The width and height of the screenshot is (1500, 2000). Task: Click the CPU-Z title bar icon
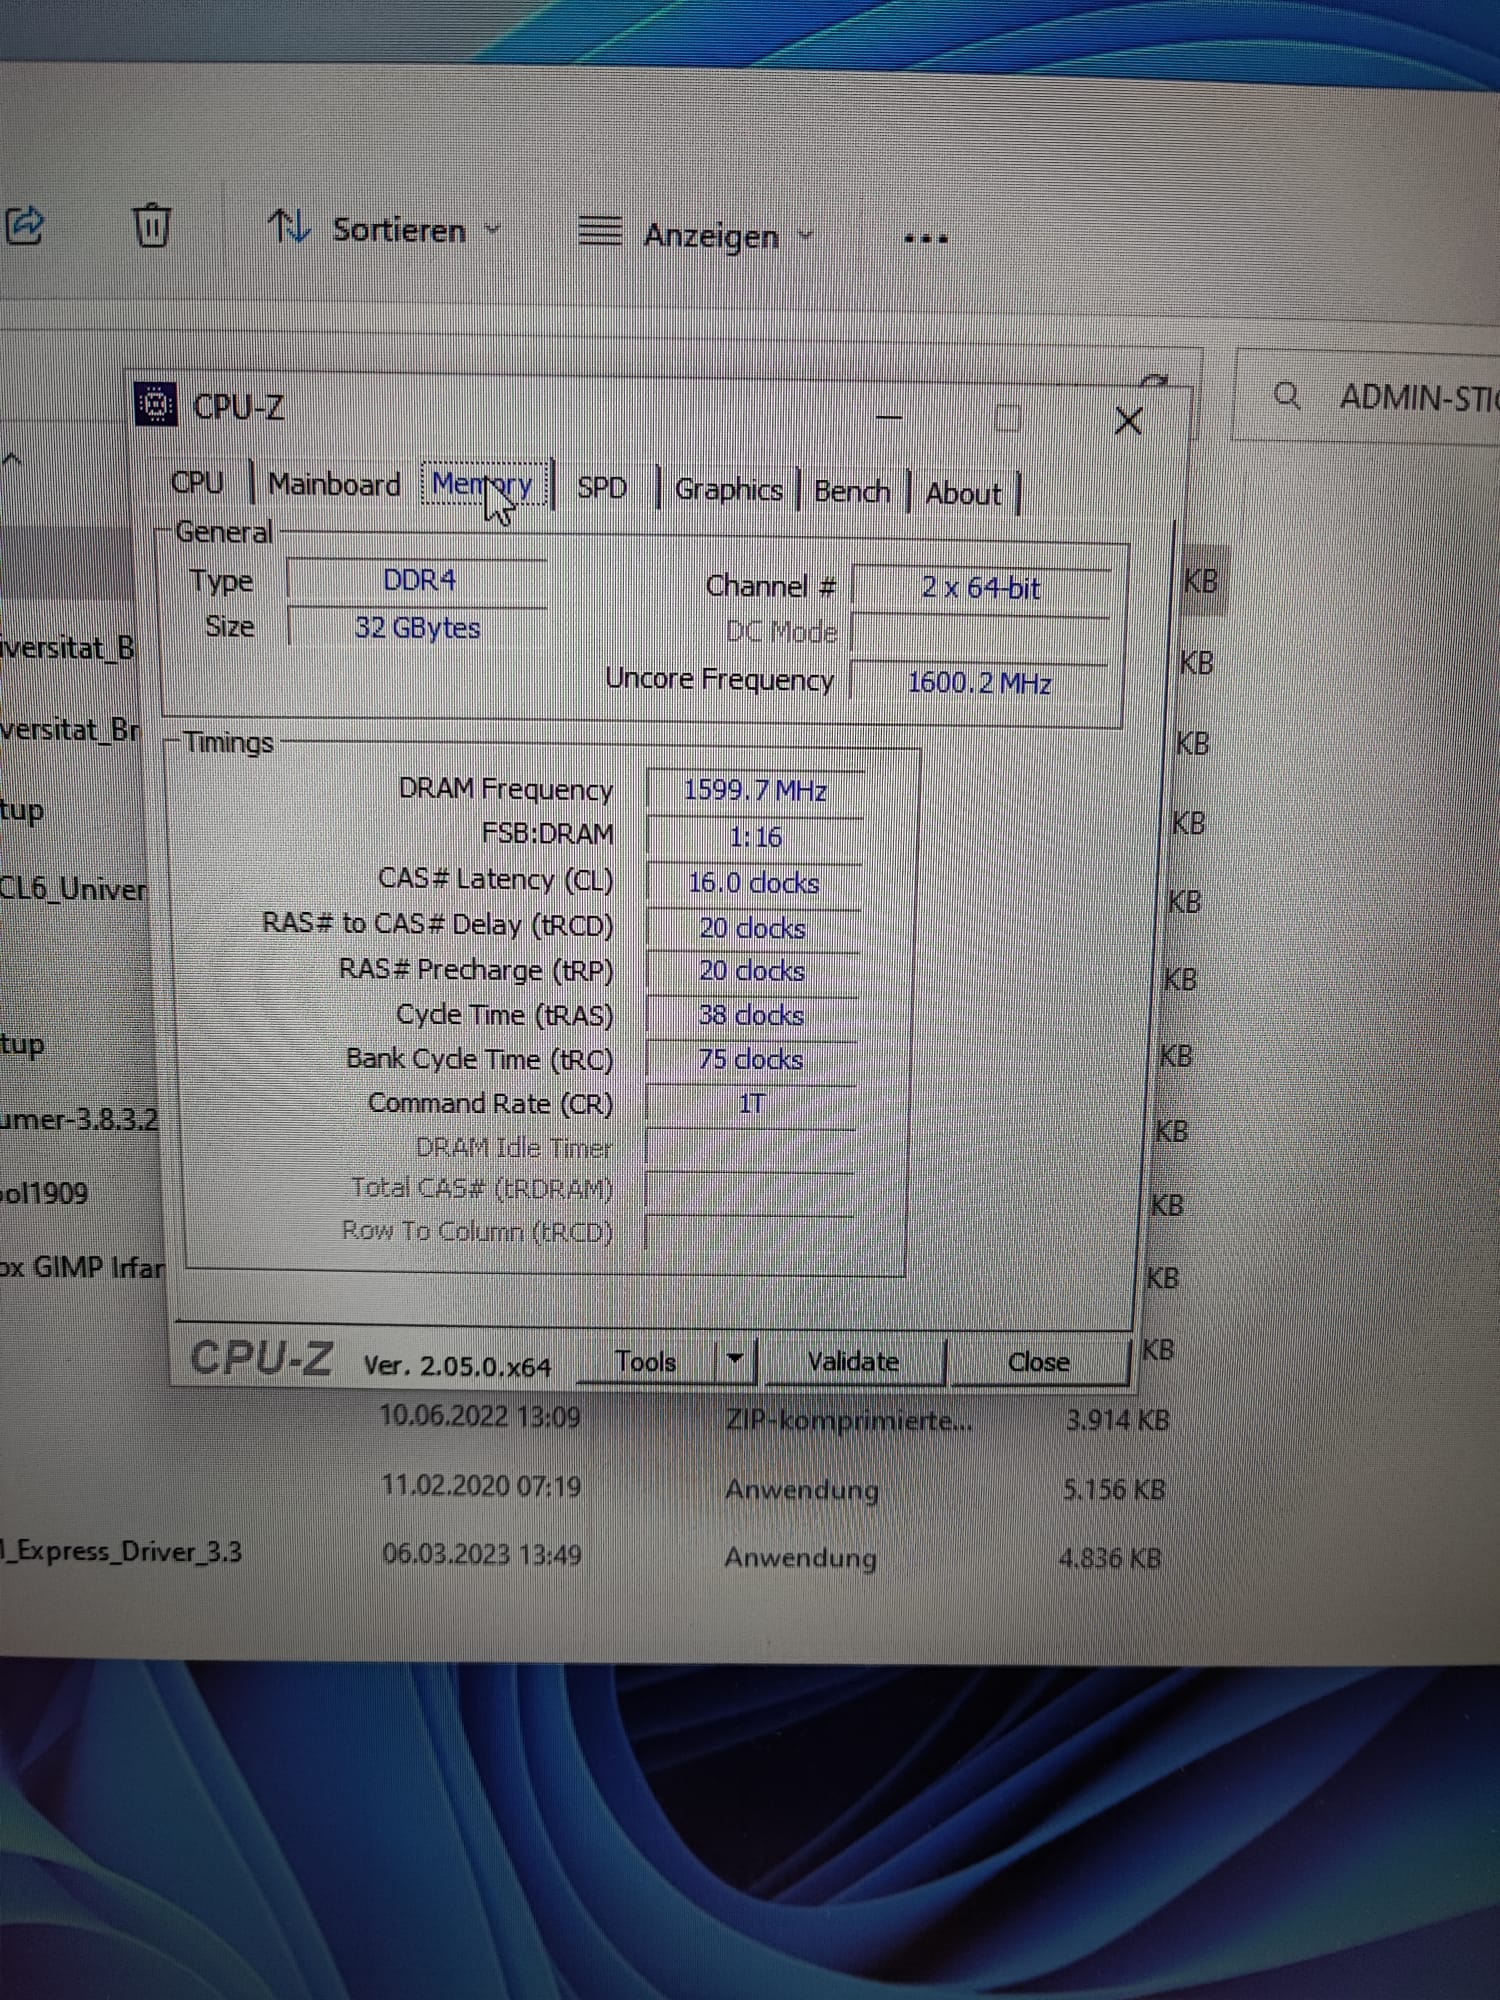pos(156,404)
